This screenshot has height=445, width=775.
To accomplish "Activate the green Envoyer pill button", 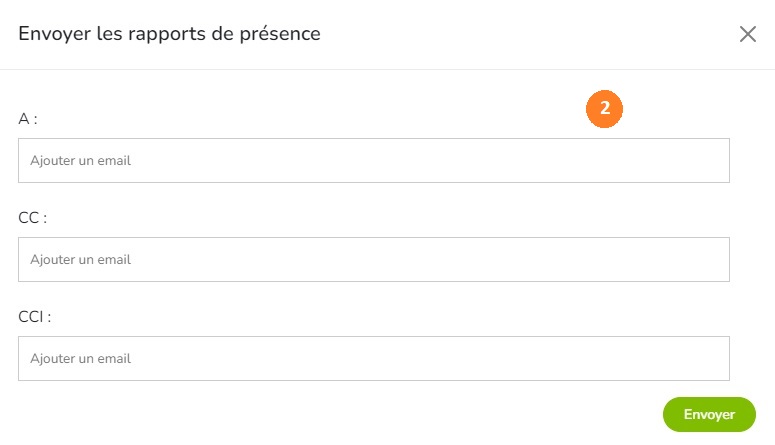I will pos(709,414).
